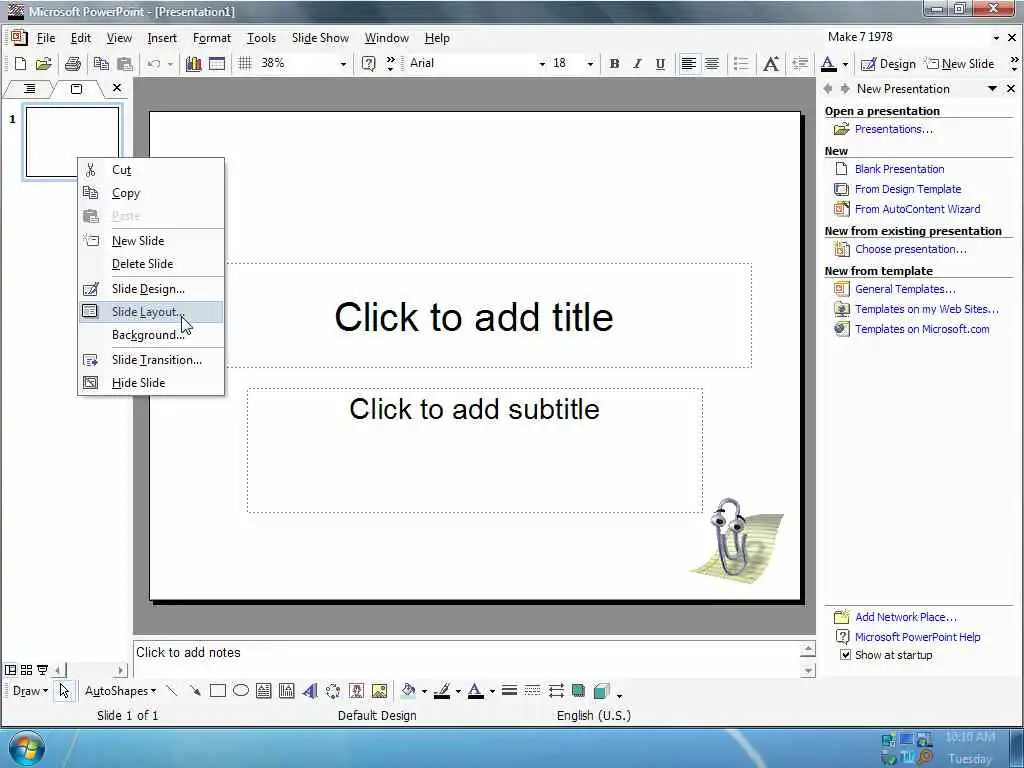Click the Print toolbar icon
The width and height of the screenshot is (1024, 768).
point(72,64)
